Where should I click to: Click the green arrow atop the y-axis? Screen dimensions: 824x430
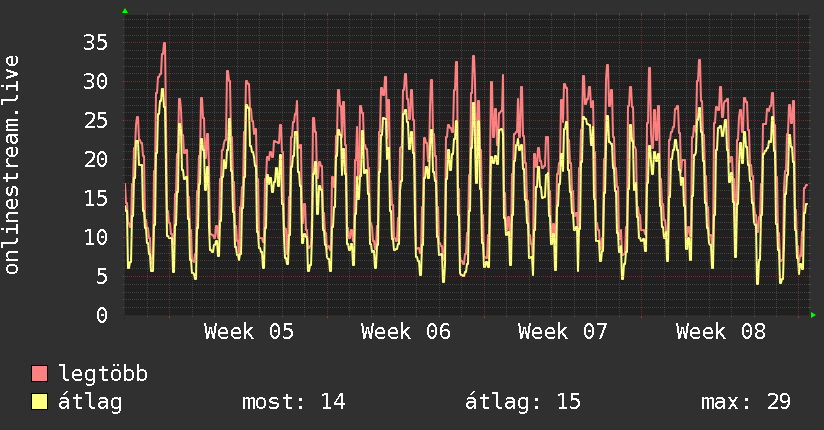coord(125,11)
